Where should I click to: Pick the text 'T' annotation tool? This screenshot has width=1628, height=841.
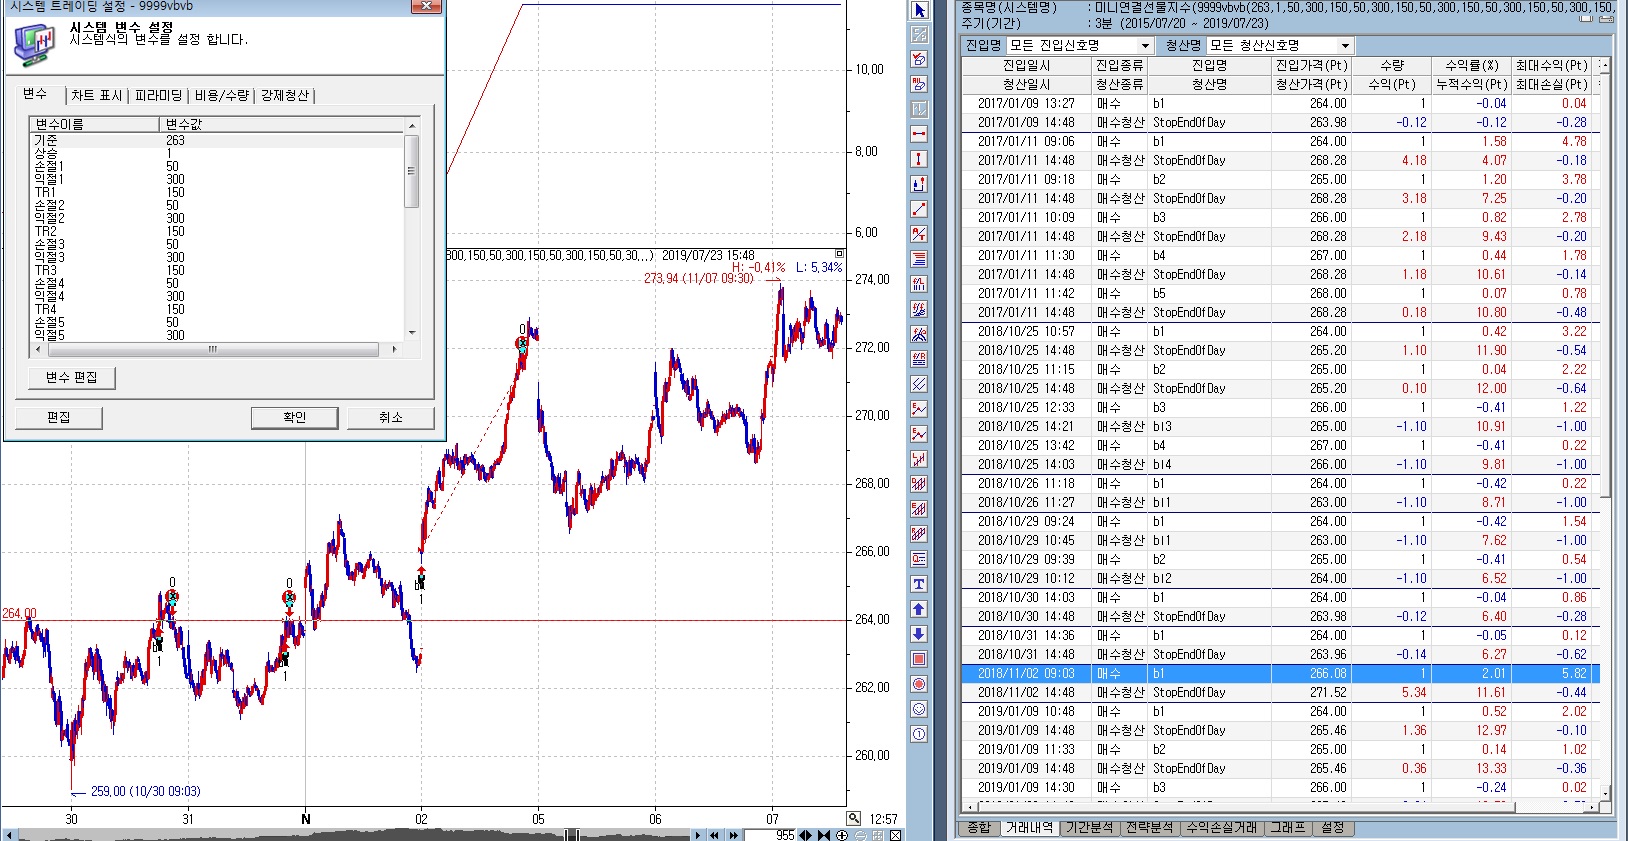919,584
